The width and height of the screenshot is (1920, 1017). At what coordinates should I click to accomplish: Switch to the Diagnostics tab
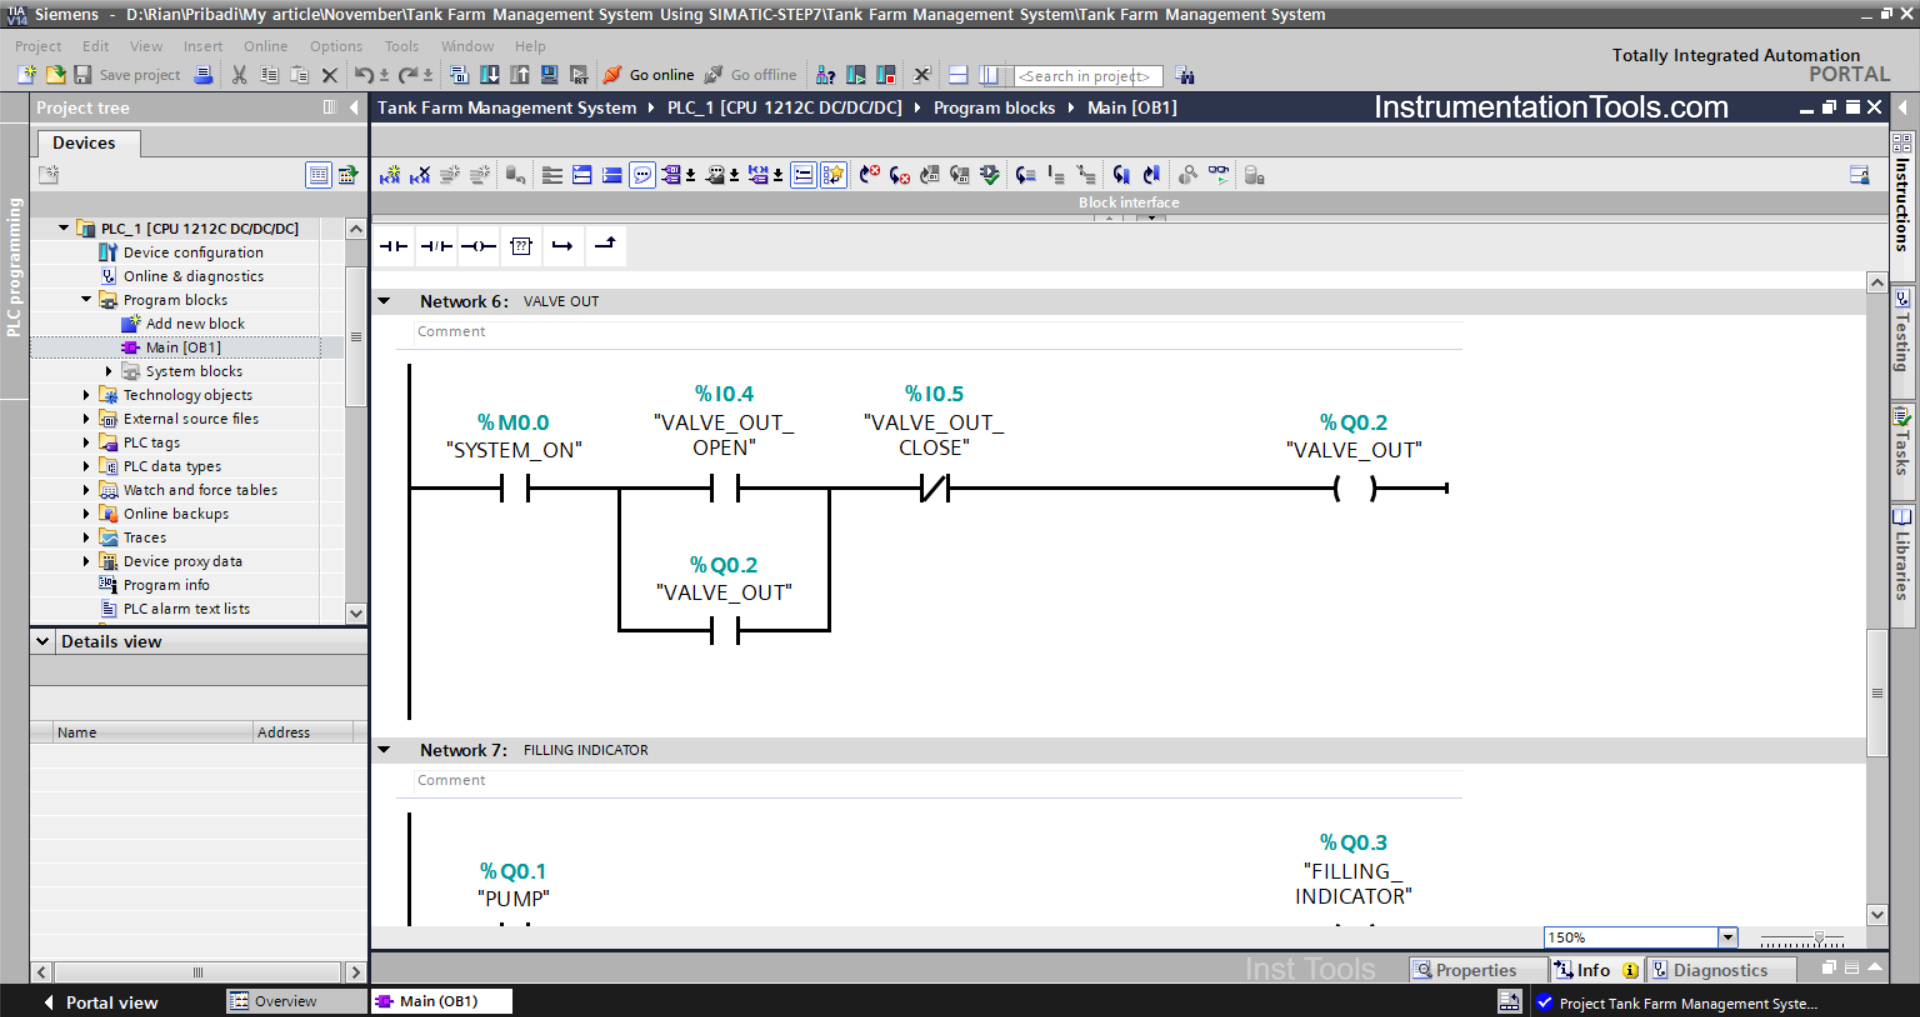click(x=1722, y=969)
